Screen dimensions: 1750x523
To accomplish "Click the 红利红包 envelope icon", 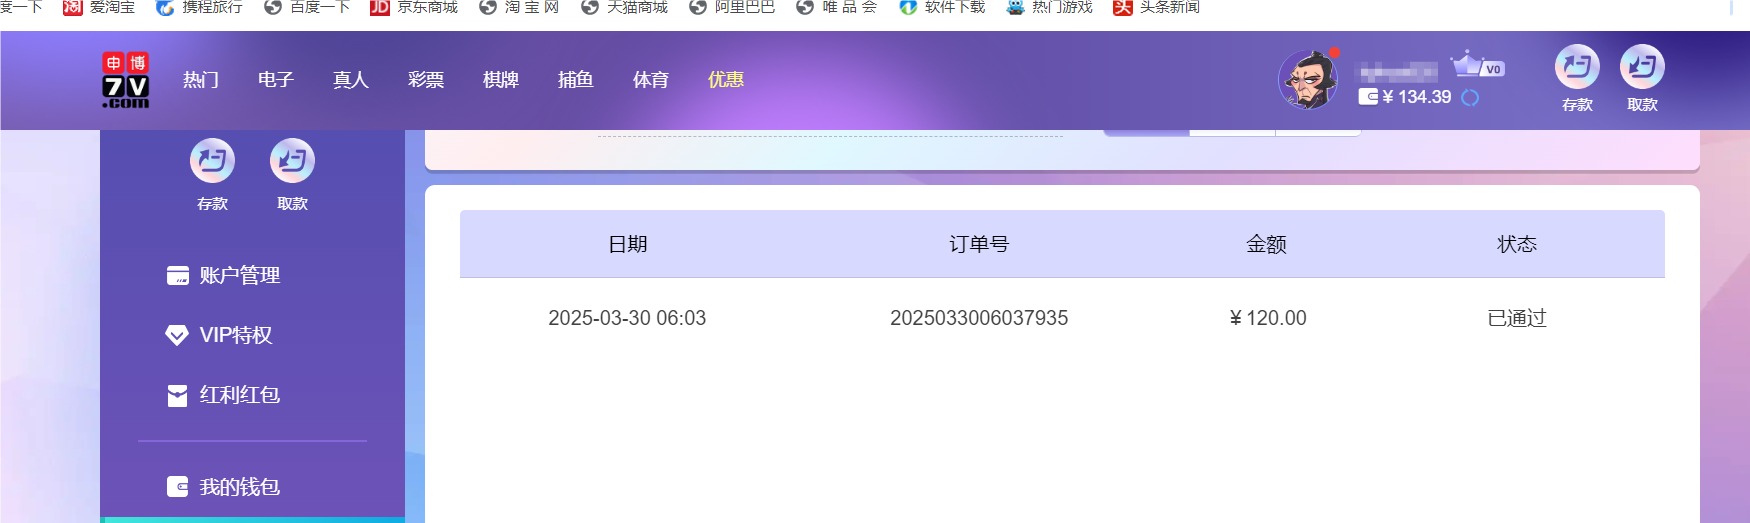I will tap(177, 396).
